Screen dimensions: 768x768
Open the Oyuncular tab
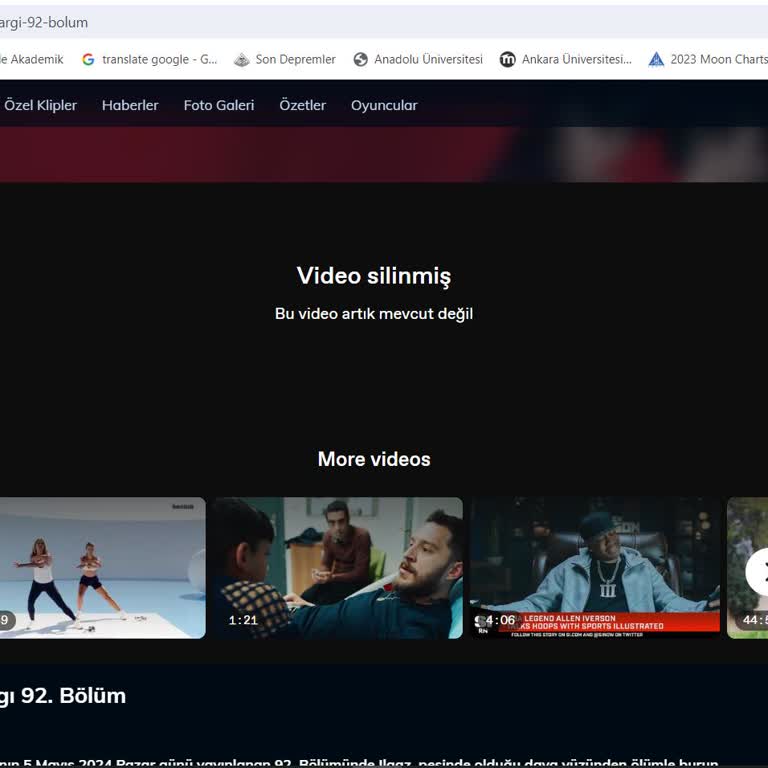(384, 105)
